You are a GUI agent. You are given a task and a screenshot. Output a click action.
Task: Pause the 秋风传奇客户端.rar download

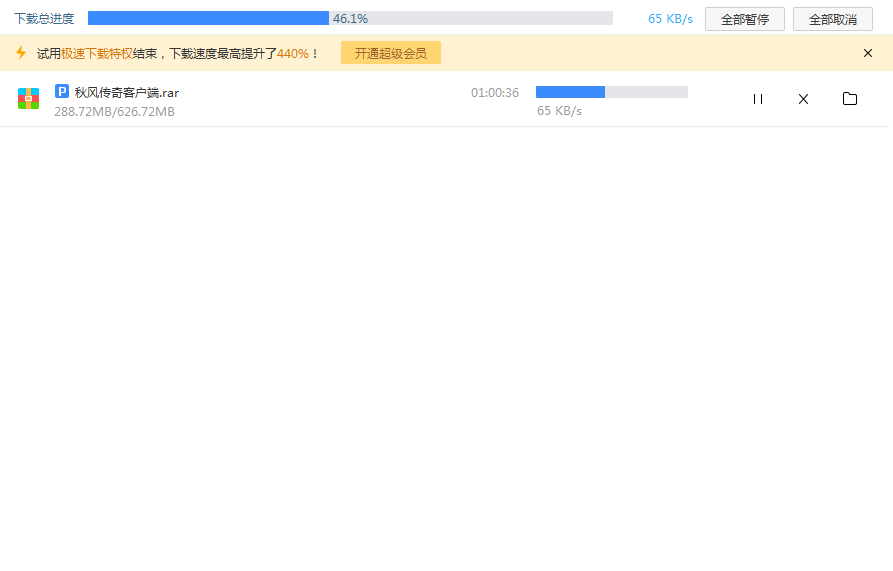[757, 99]
